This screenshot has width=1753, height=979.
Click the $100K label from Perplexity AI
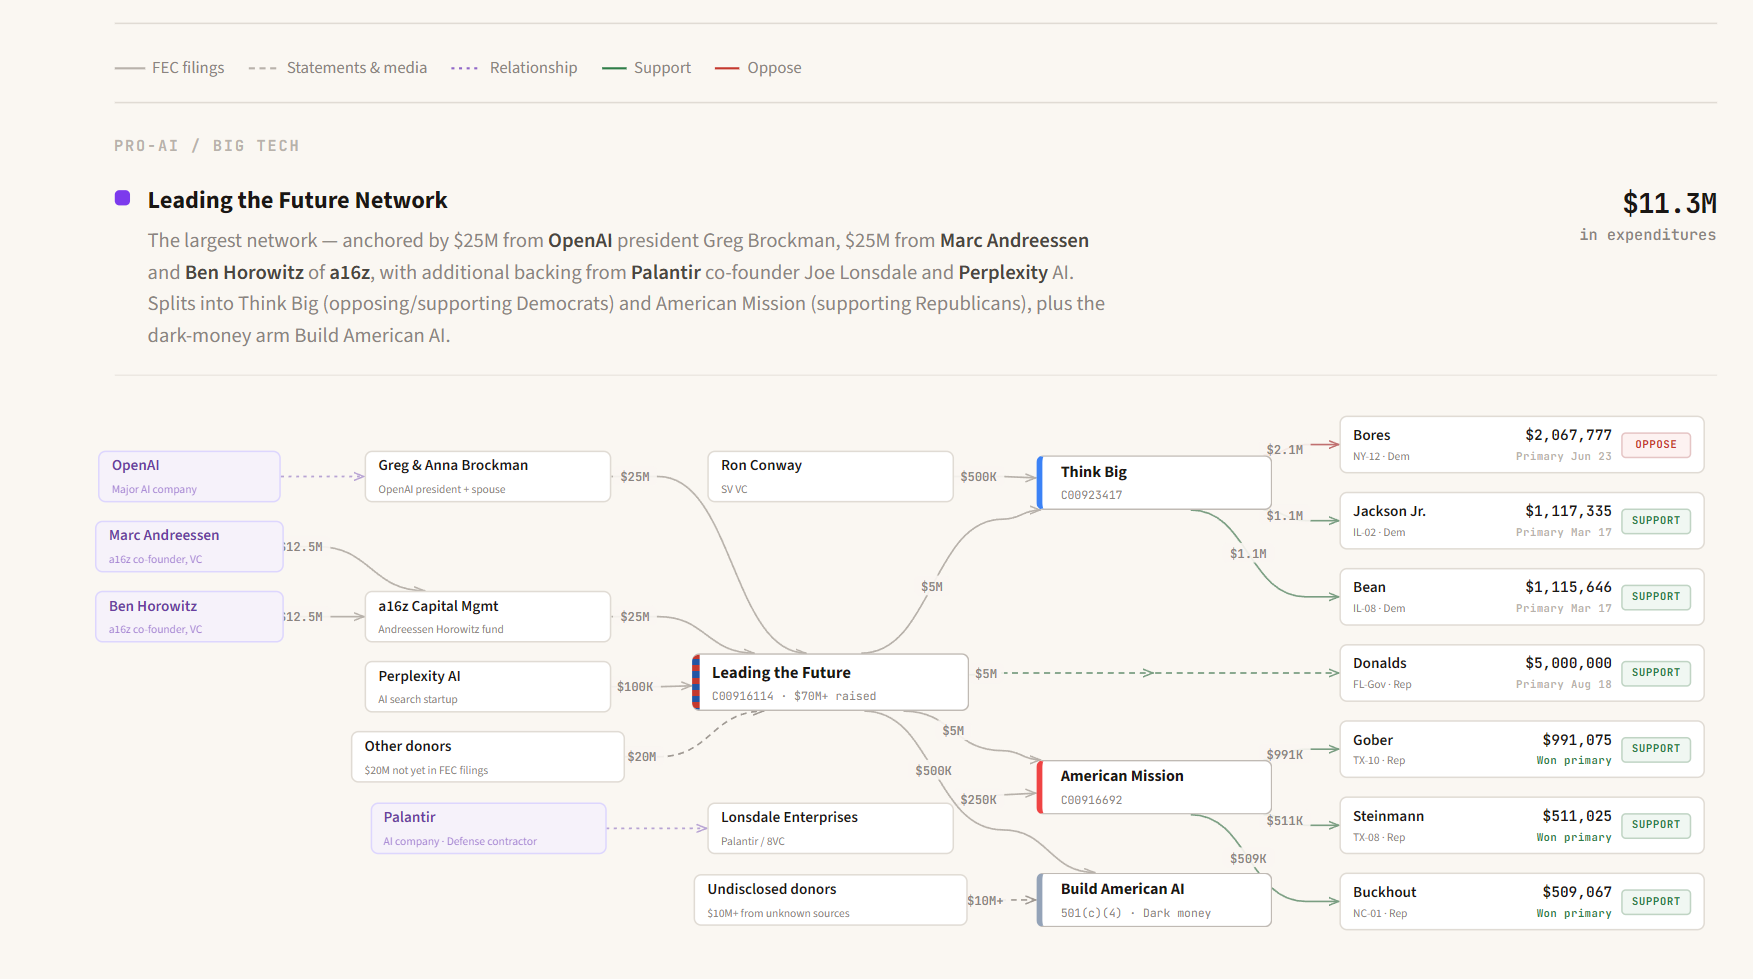click(x=635, y=687)
